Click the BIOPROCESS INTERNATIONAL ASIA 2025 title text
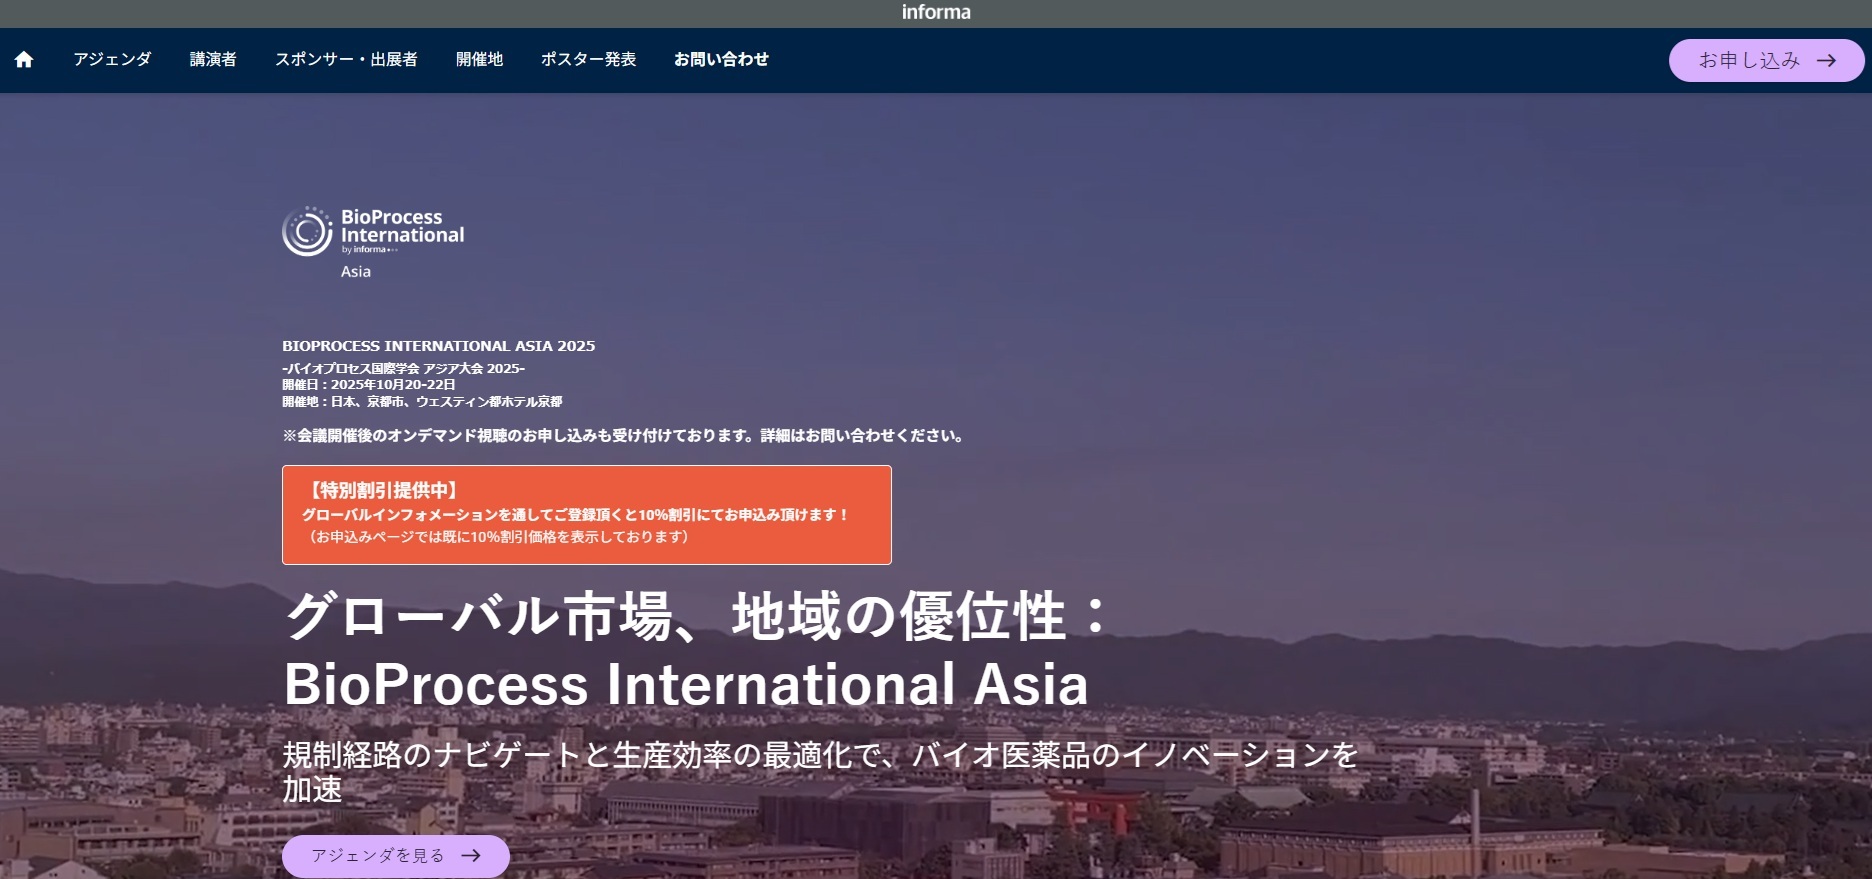 click(x=438, y=346)
